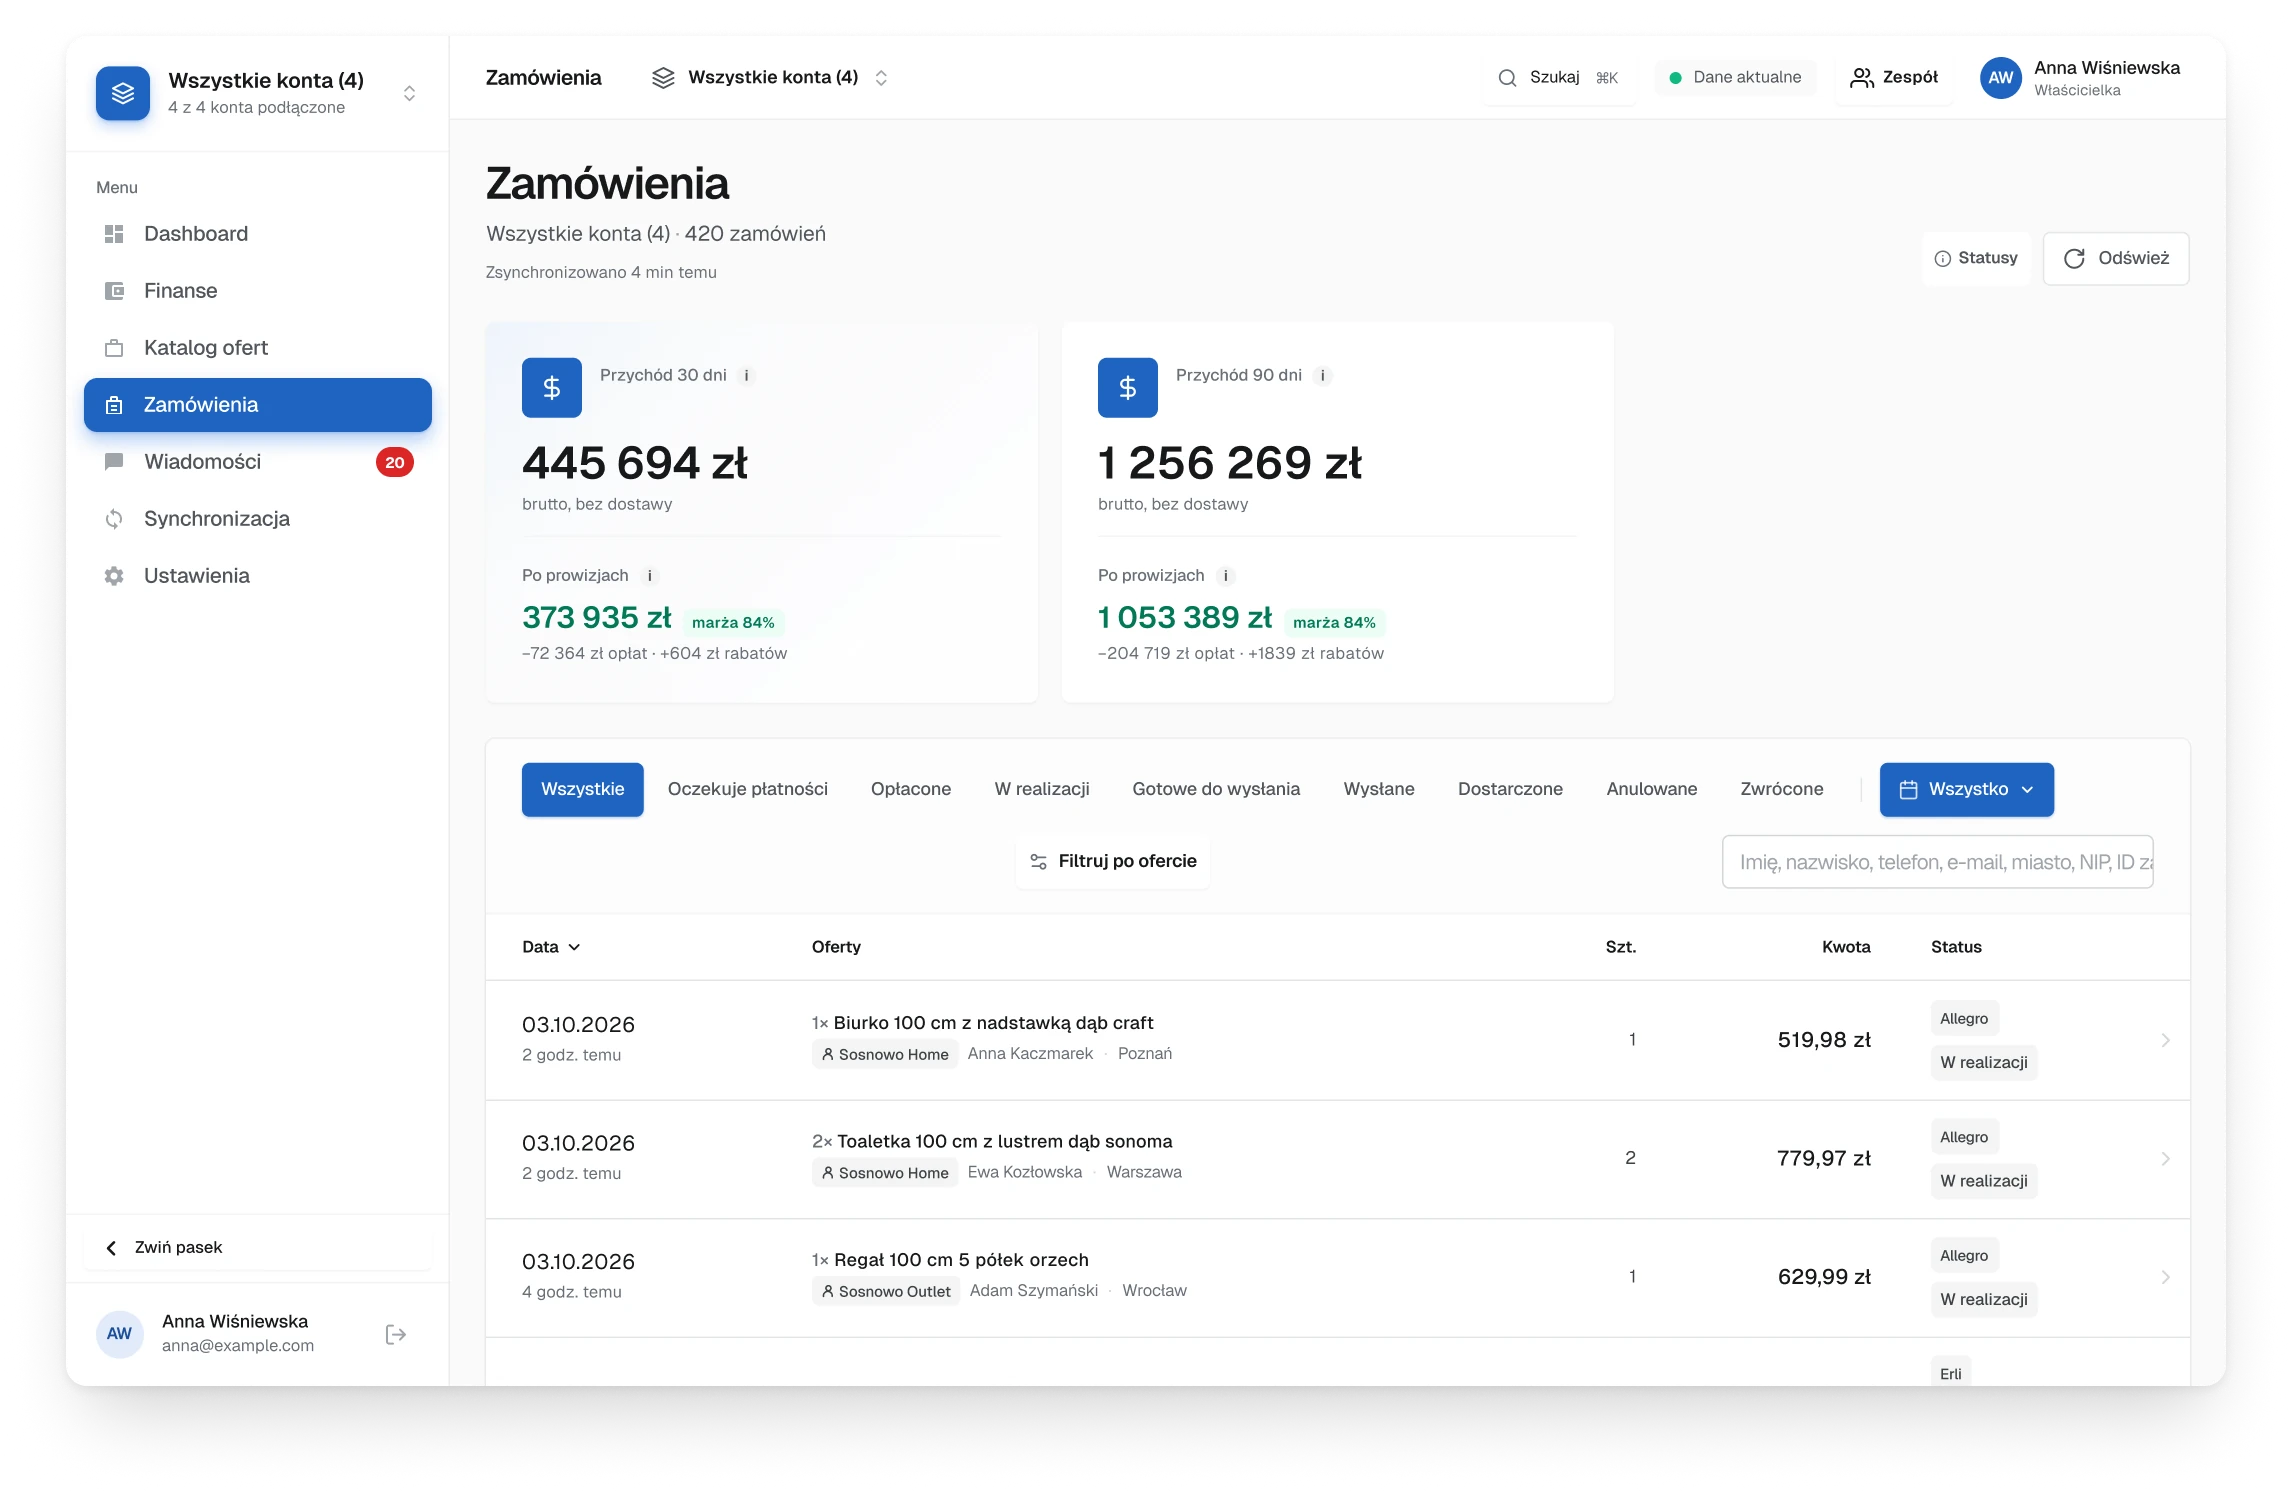Click info icon beside Po prowizjach 373 935 zł
Image resolution: width=2292 pixels, height=1494 pixels.
[650, 576]
